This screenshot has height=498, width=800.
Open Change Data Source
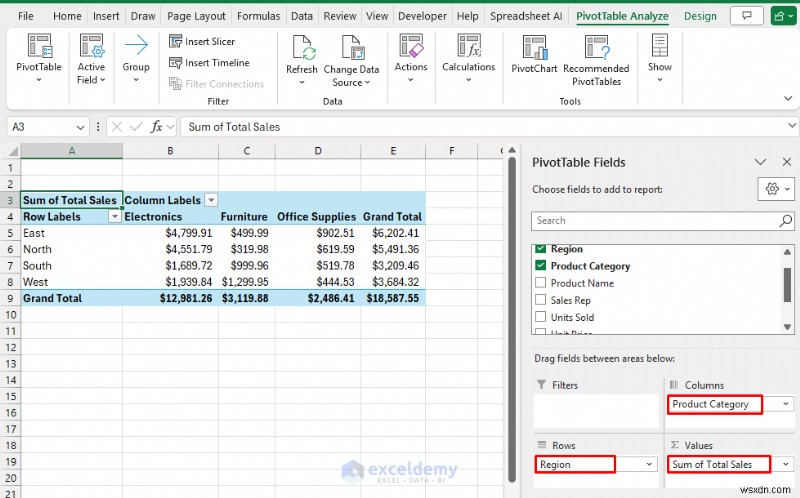click(x=352, y=60)
